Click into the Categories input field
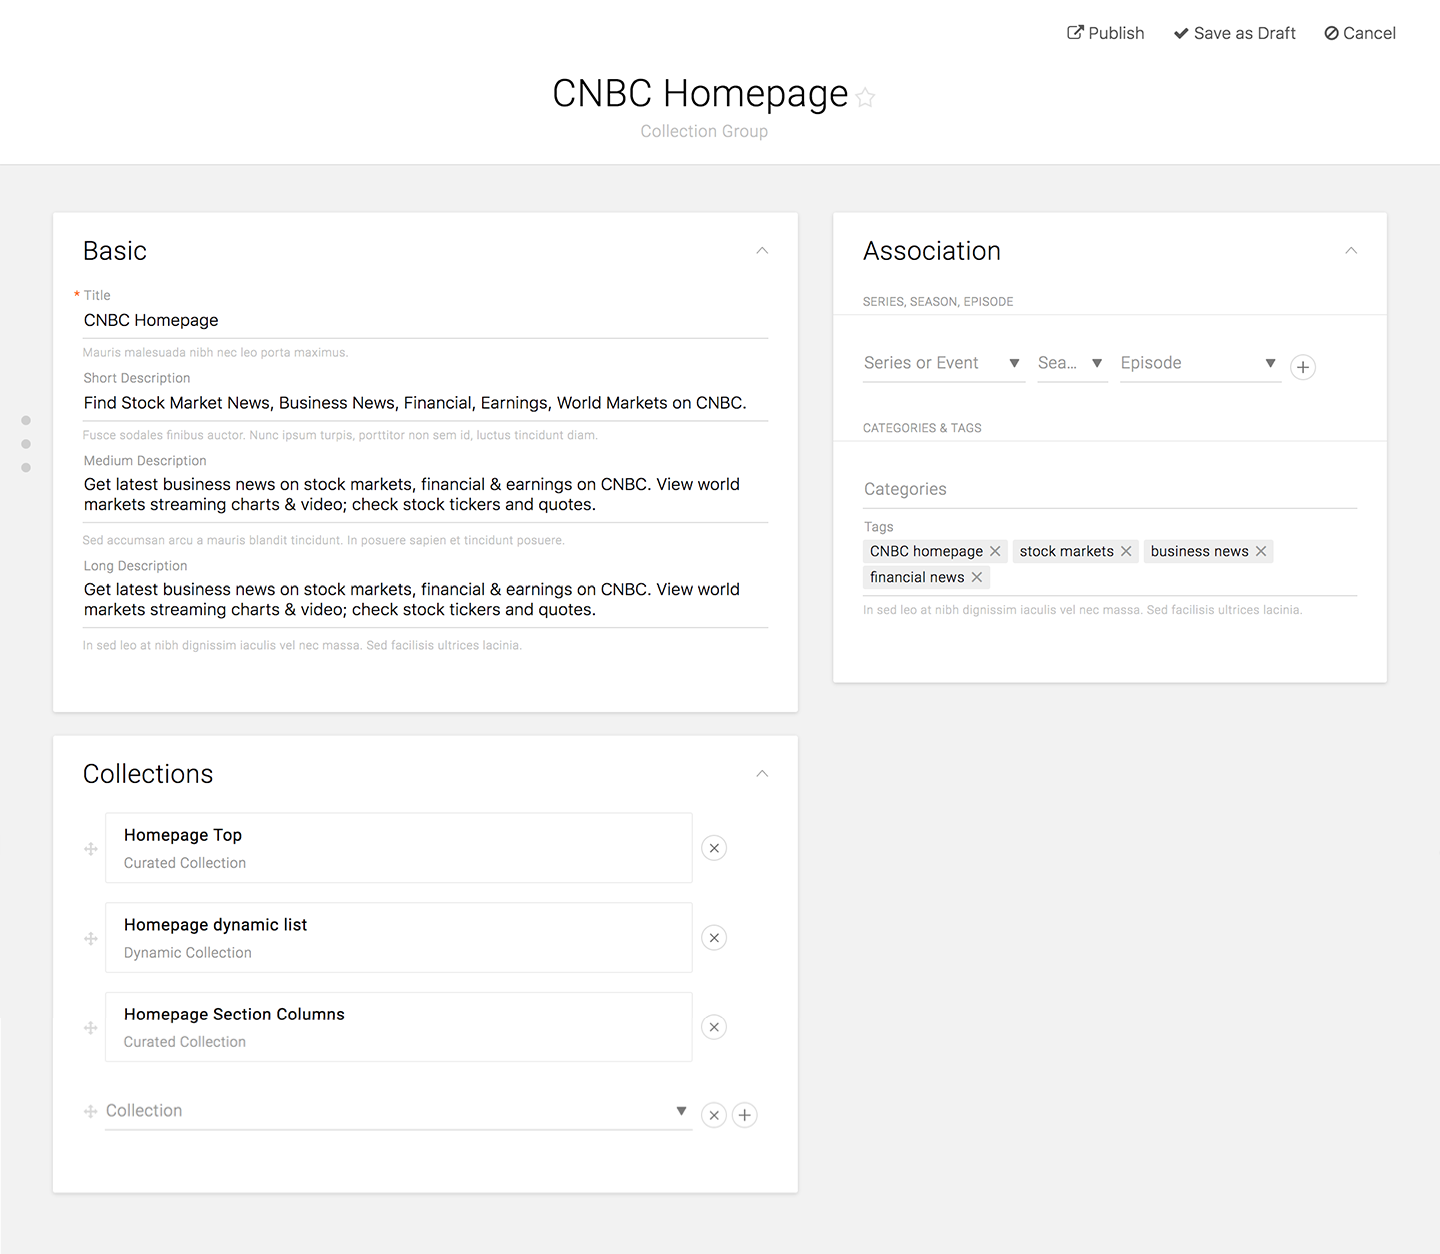 point(1109,489)
